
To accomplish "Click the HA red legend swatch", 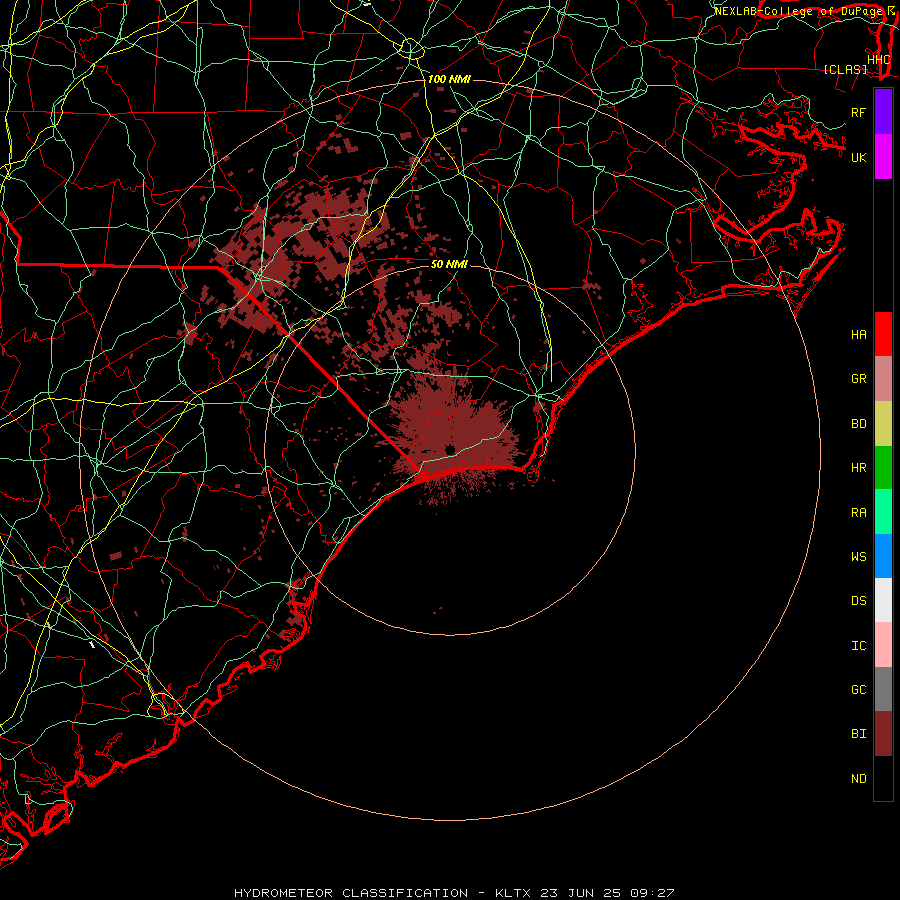I will click(883, 334).
